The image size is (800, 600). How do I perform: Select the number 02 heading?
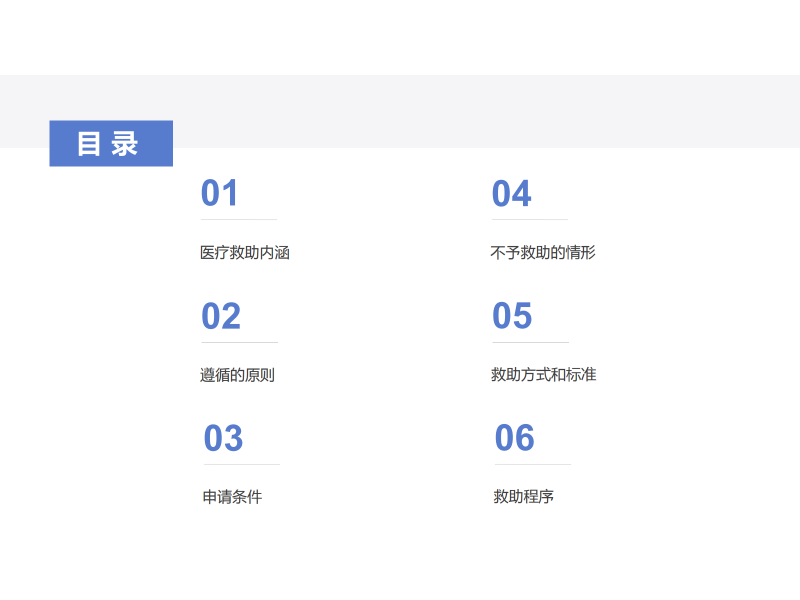(221, 316)
